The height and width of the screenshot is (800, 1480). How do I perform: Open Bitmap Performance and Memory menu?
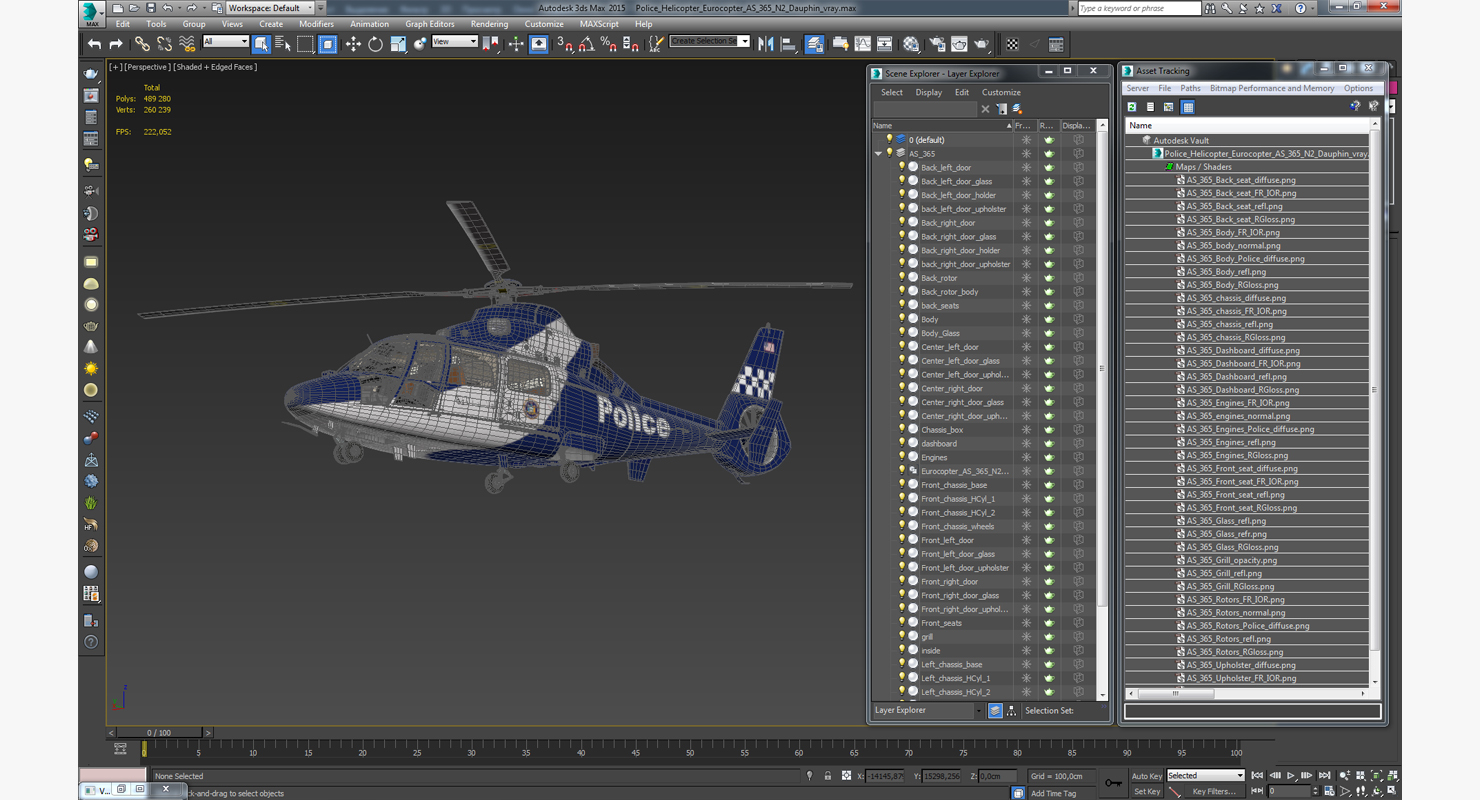click(x=1272, y=88)
